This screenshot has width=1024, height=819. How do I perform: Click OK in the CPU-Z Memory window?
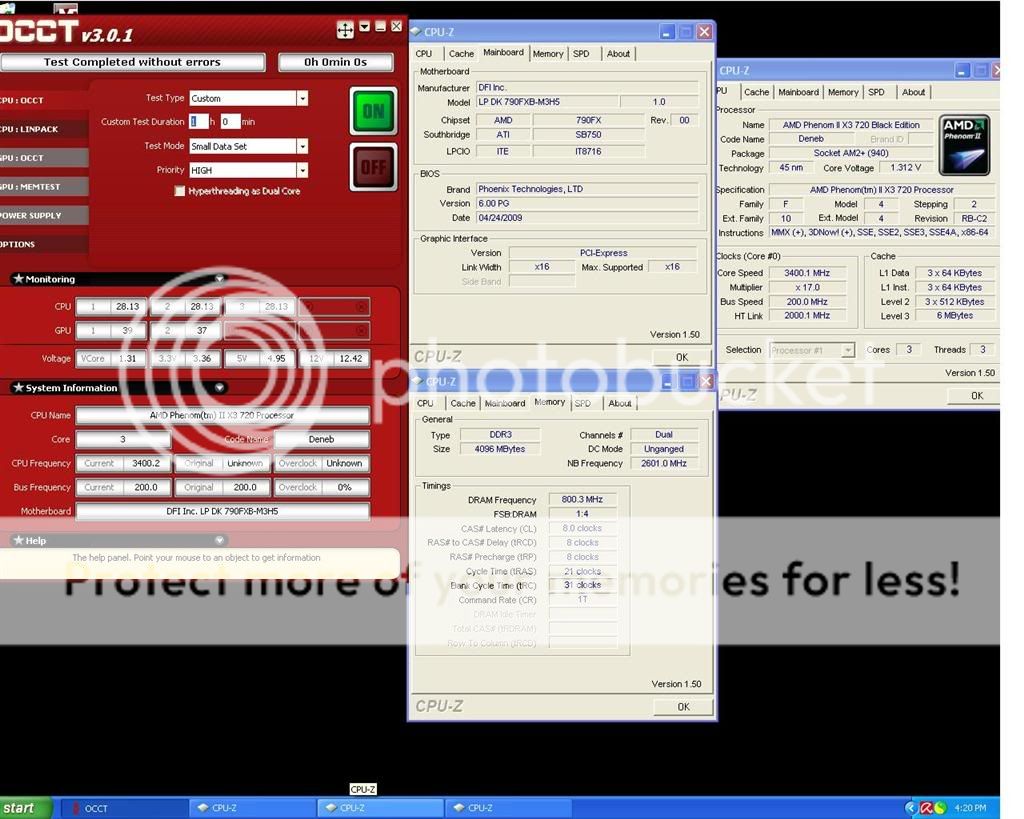click(x=684, y=707)
